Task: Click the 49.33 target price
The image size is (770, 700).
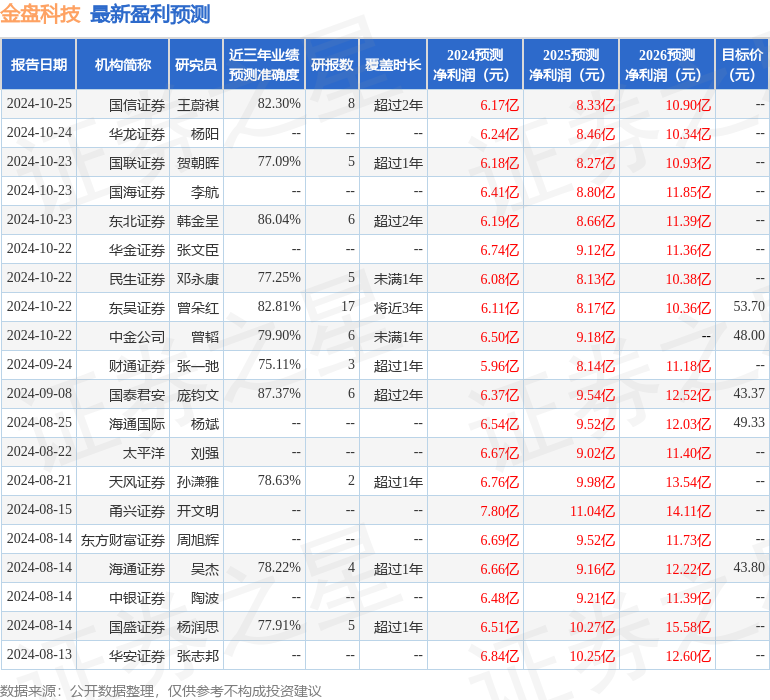Action: (x=749, y=422)
